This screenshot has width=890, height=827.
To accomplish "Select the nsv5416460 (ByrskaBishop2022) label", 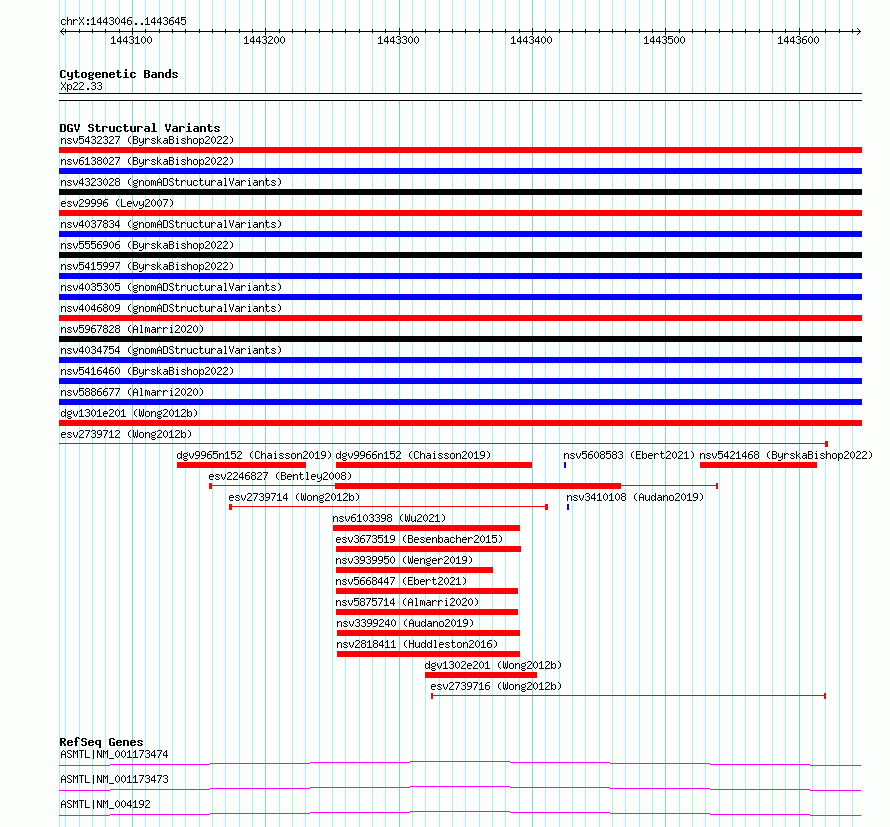I will (x=147, y=371).
